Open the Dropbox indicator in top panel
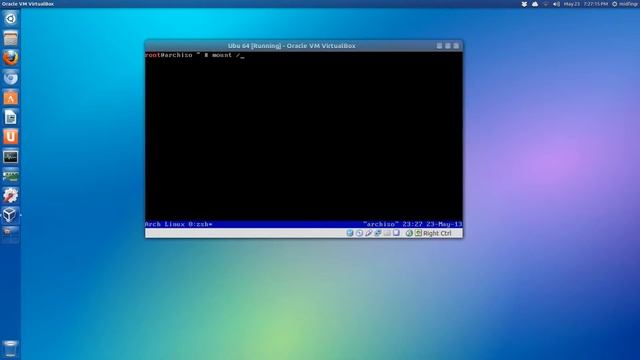 pyautogui.click(x=524, y=4)
